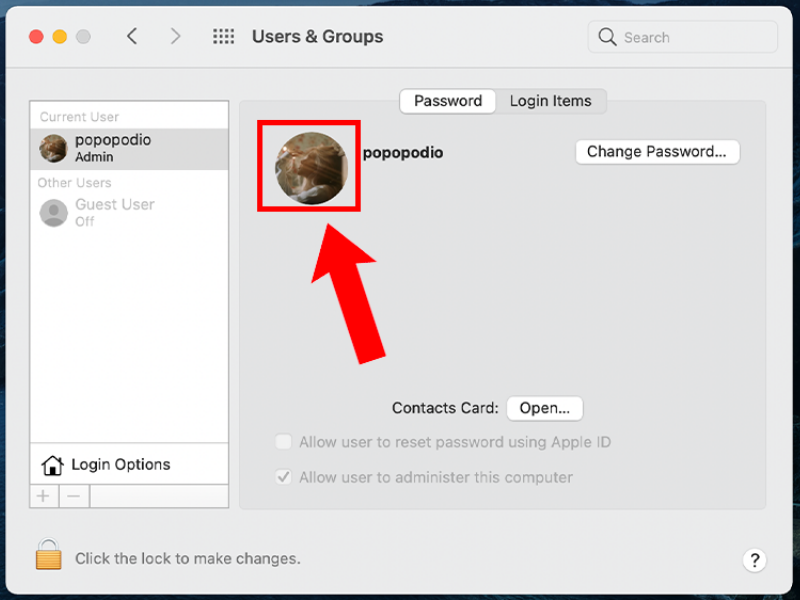Switch to the Password tab
The image size is (800, 600).
pos(447,101)
